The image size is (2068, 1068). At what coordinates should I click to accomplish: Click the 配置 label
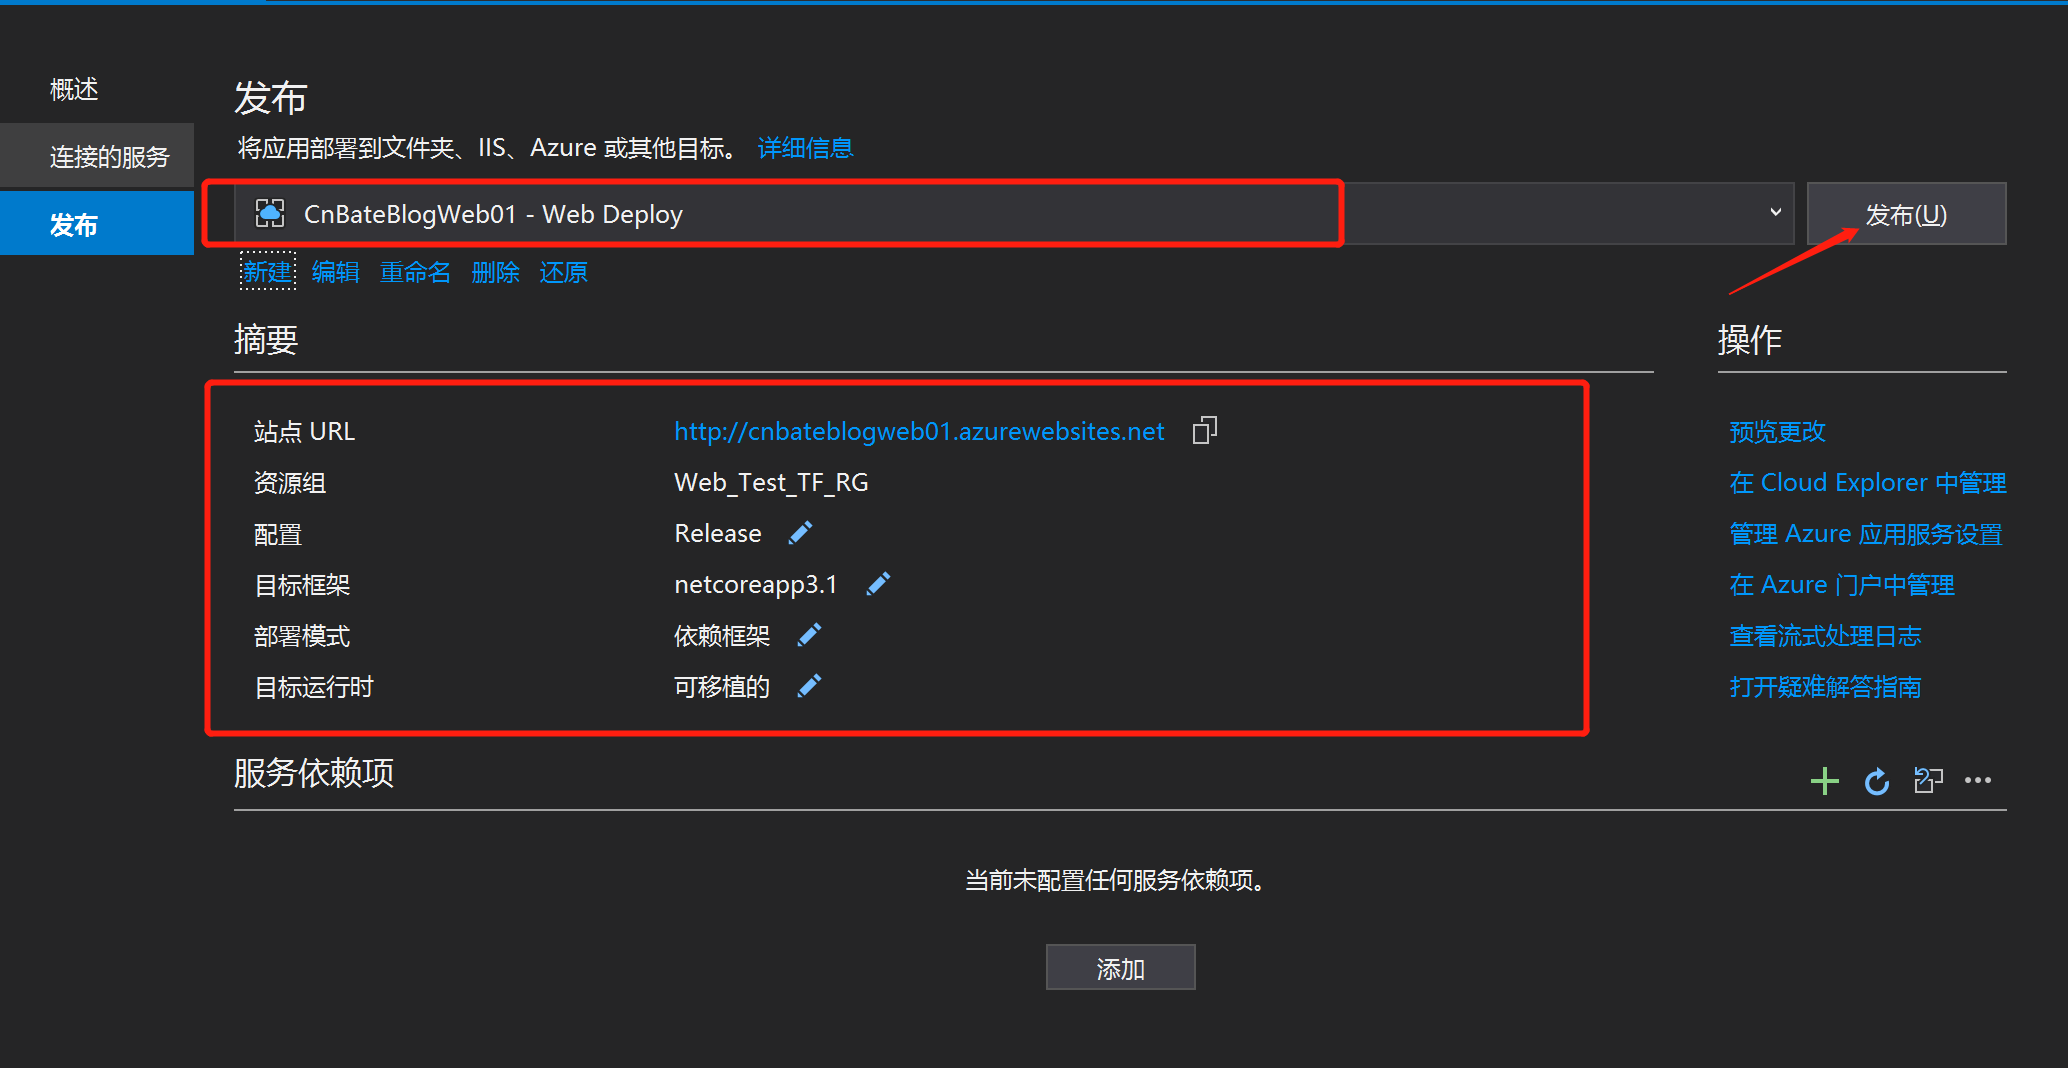[278, 533]
